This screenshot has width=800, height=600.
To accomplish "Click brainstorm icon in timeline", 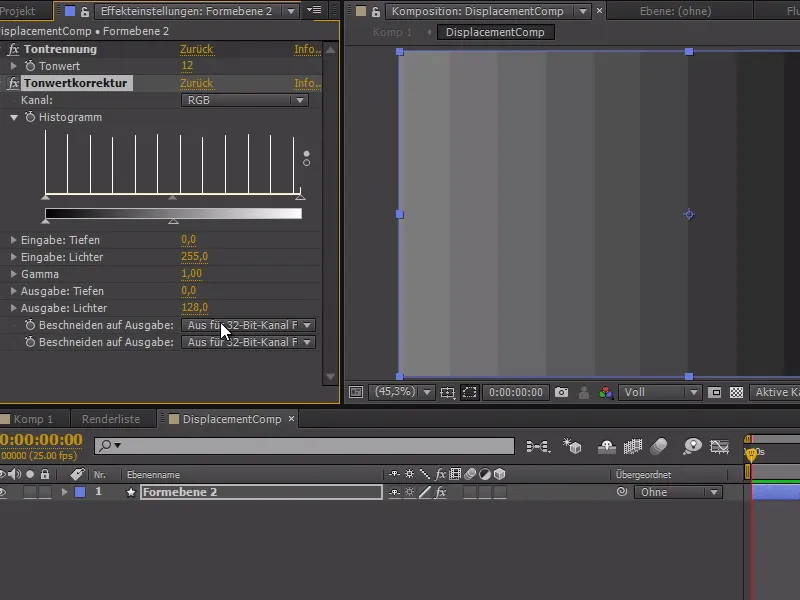I will point(692,446).
